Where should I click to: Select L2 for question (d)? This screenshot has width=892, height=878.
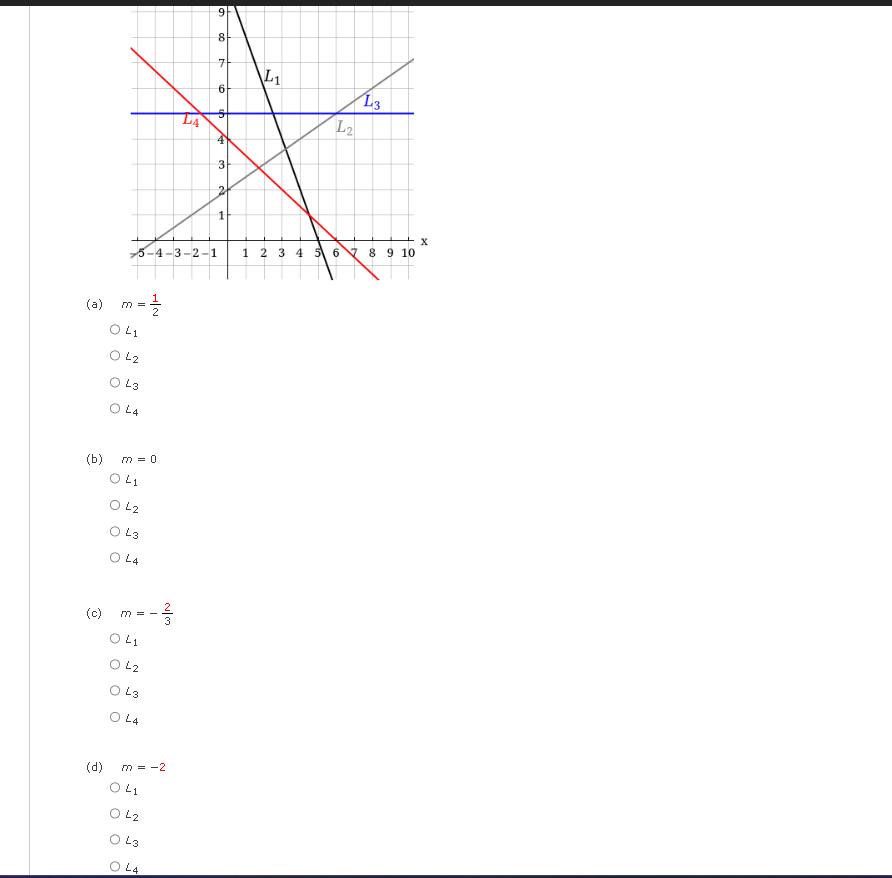(116, 815)
